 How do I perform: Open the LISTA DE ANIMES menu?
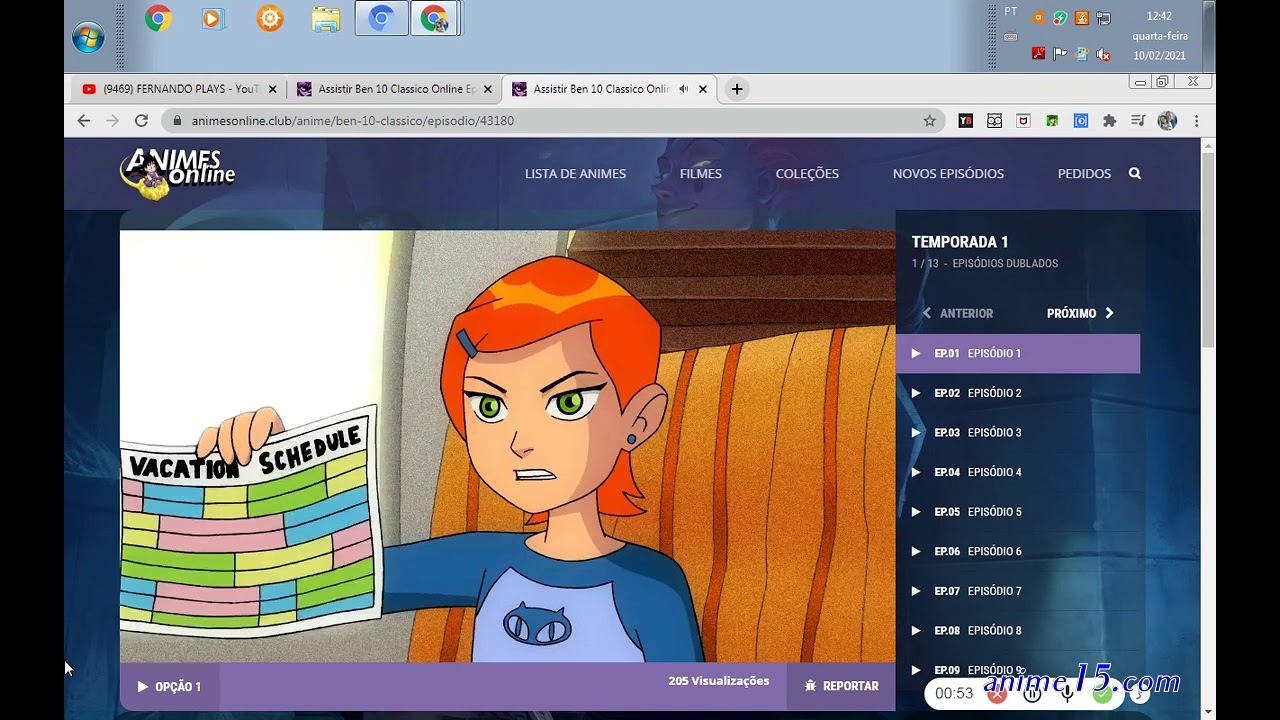pyautogui.click(x=575, y=174)
